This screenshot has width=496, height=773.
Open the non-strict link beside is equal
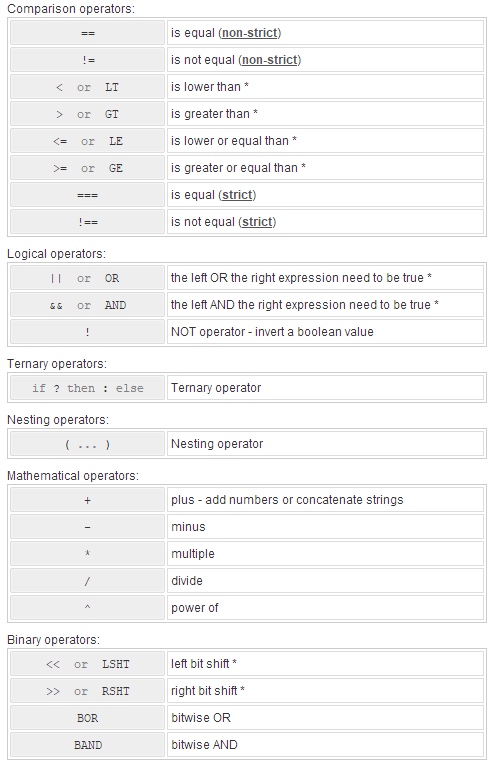[x=249, y=33]
